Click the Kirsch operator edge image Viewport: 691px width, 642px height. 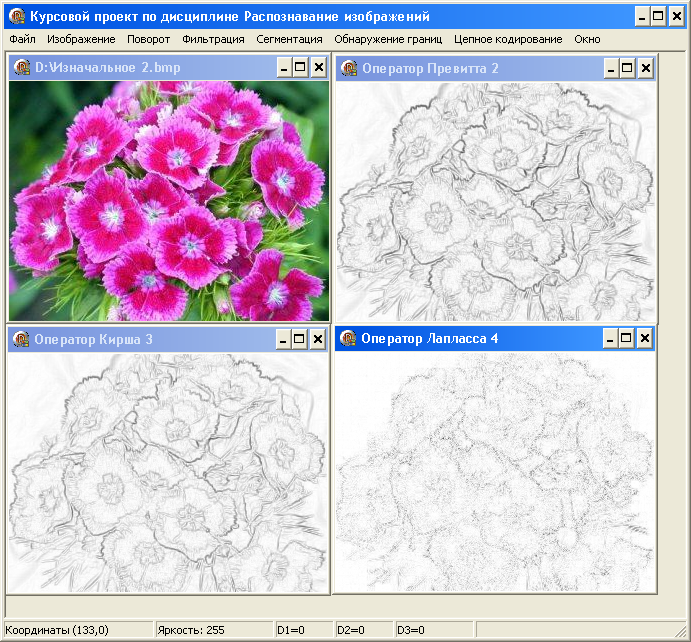tap(168, 473)
